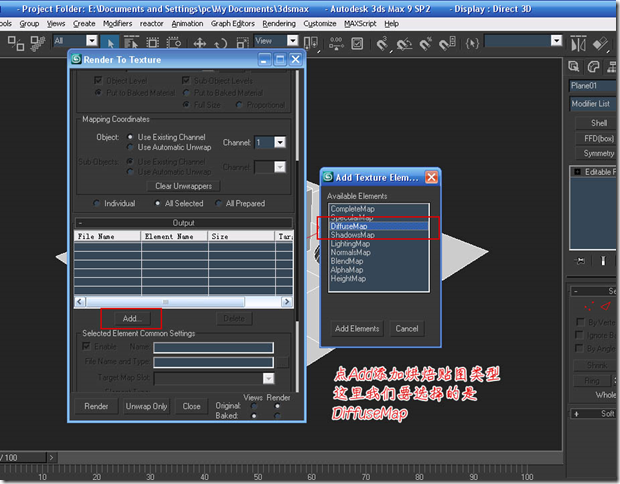Viewport: 620px width, 484px height.
Task: Toggle Angle Snap icon
Action: tap(404, 43)
